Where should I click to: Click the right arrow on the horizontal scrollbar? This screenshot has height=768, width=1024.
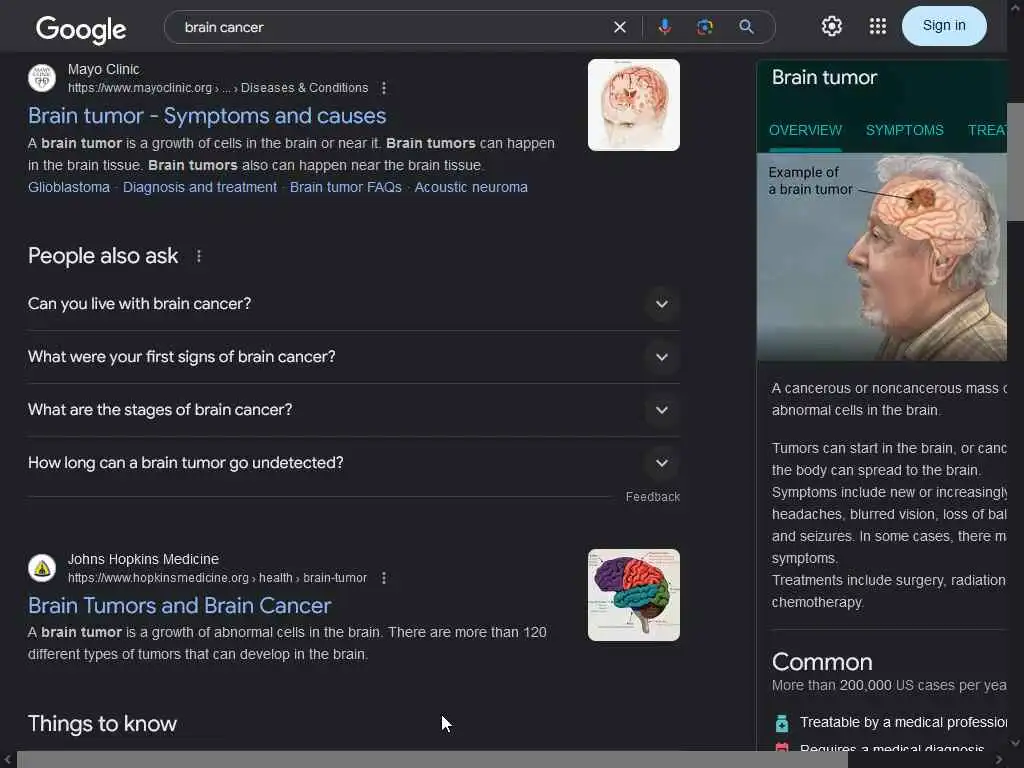[x=999, y=760]
